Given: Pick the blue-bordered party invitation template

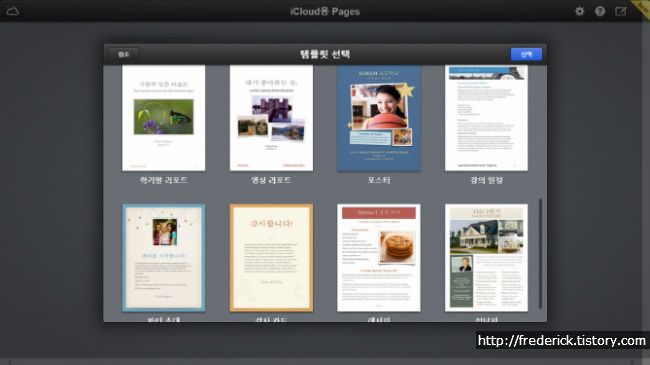Looking at the screenshot, I should (x=163, y=258).
